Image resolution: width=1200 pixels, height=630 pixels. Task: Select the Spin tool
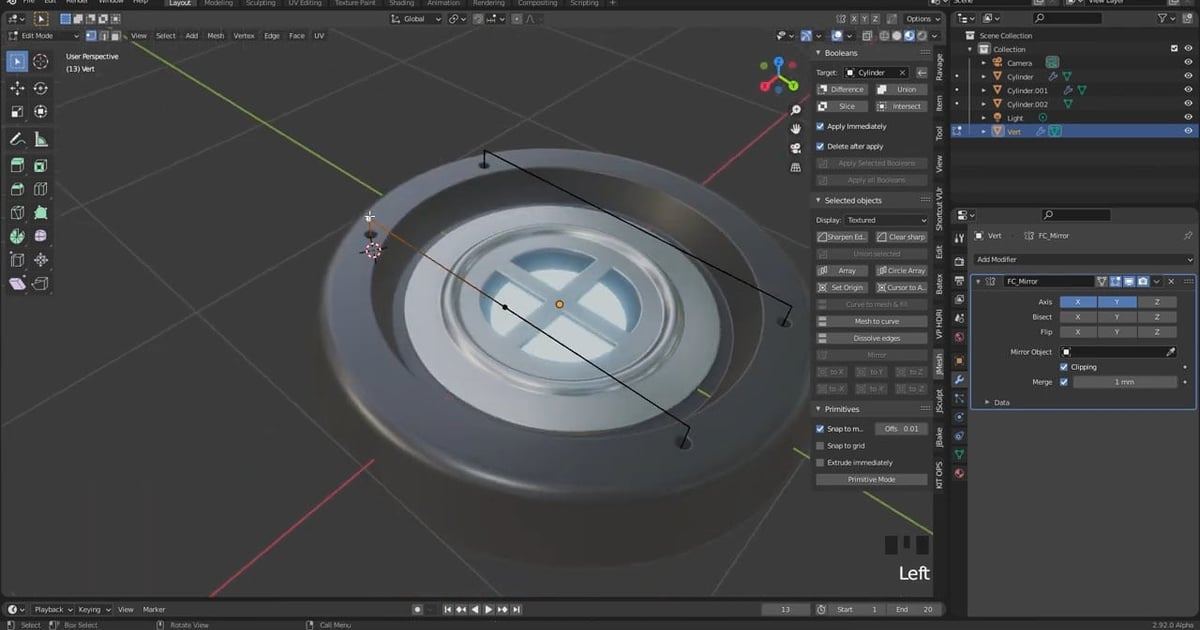pyautogui.click(x=17, y=237)
